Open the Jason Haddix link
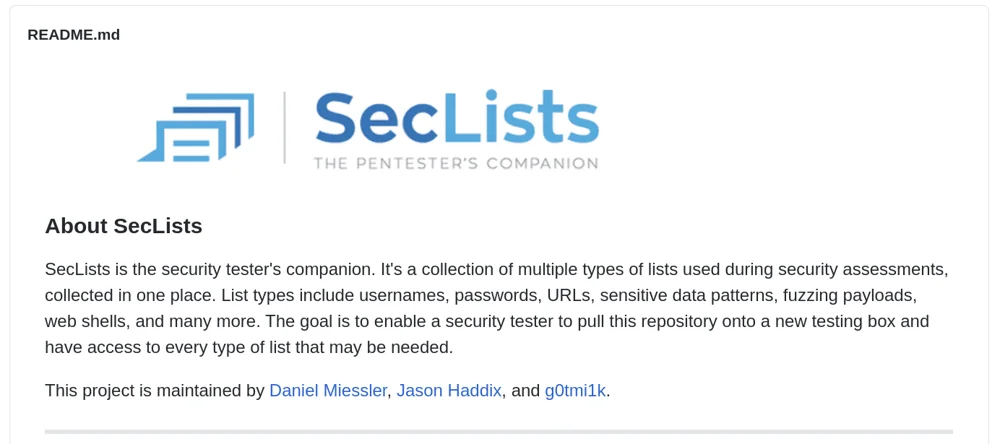 [448, 391]
